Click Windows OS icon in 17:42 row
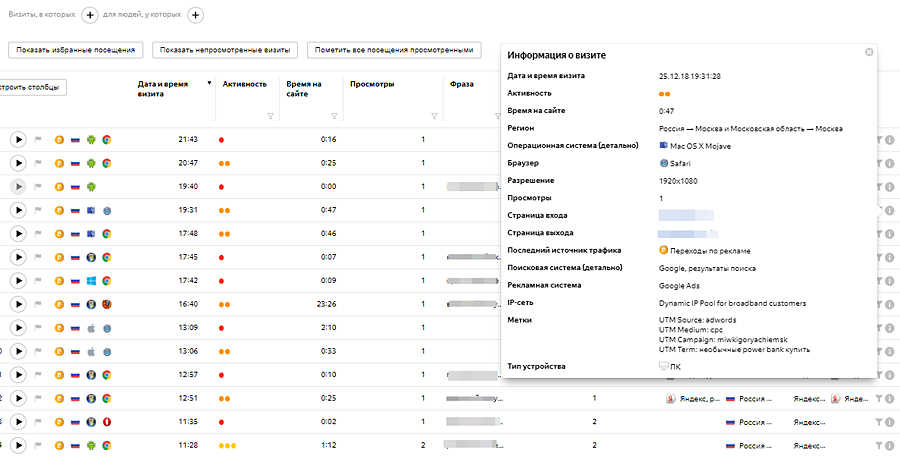Image resolution: width=900 pixels, height=456 pixels. 91,280
